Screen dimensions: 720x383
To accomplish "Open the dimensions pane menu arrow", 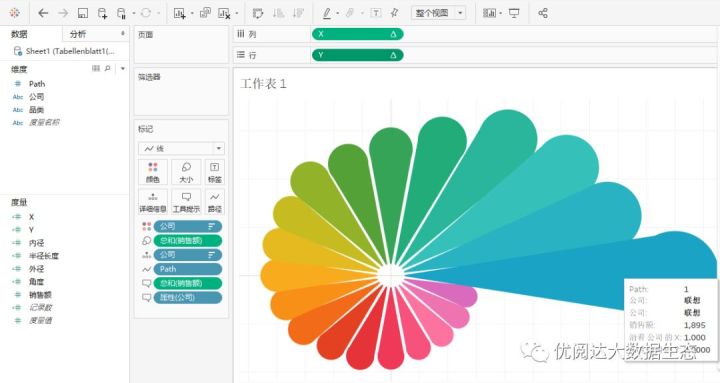I will [123, 68].
